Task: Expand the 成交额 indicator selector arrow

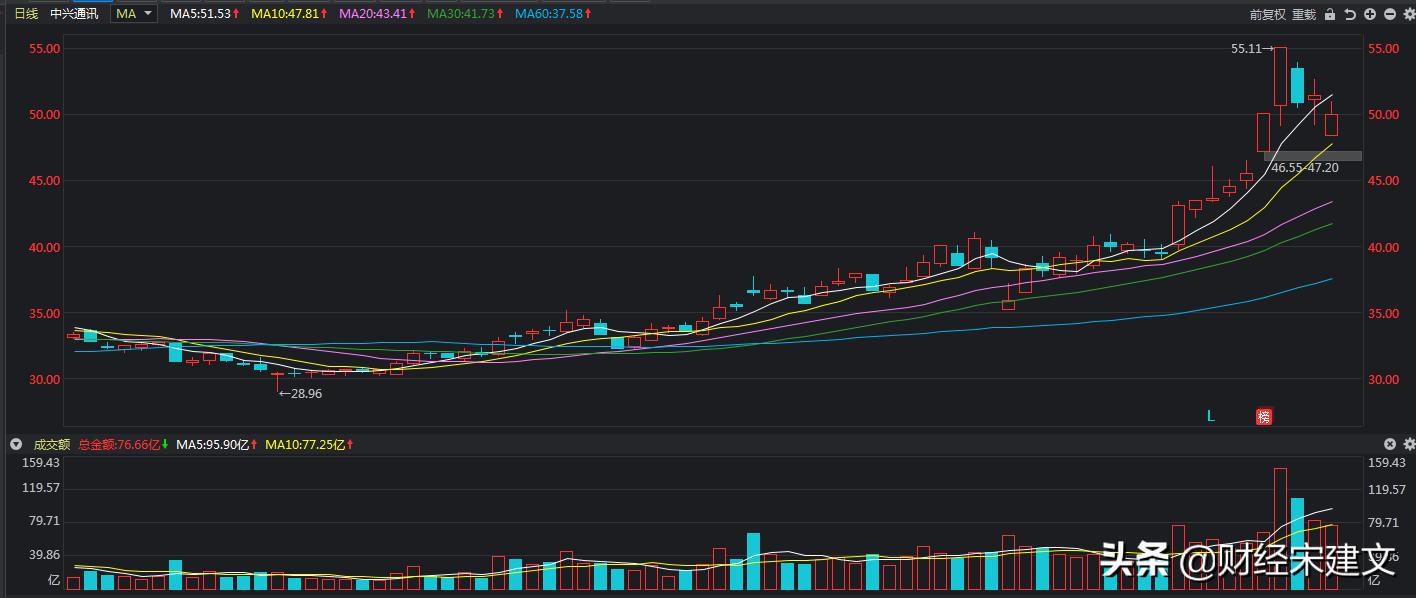Action: pos(15,444)
